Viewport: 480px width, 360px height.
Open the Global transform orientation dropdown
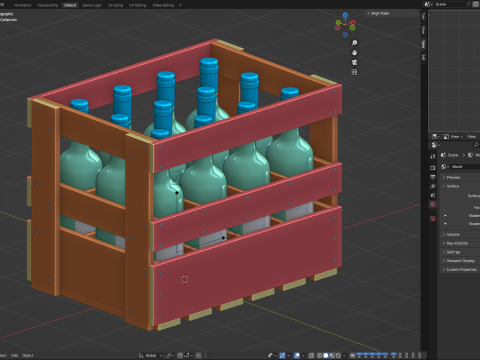151,355
